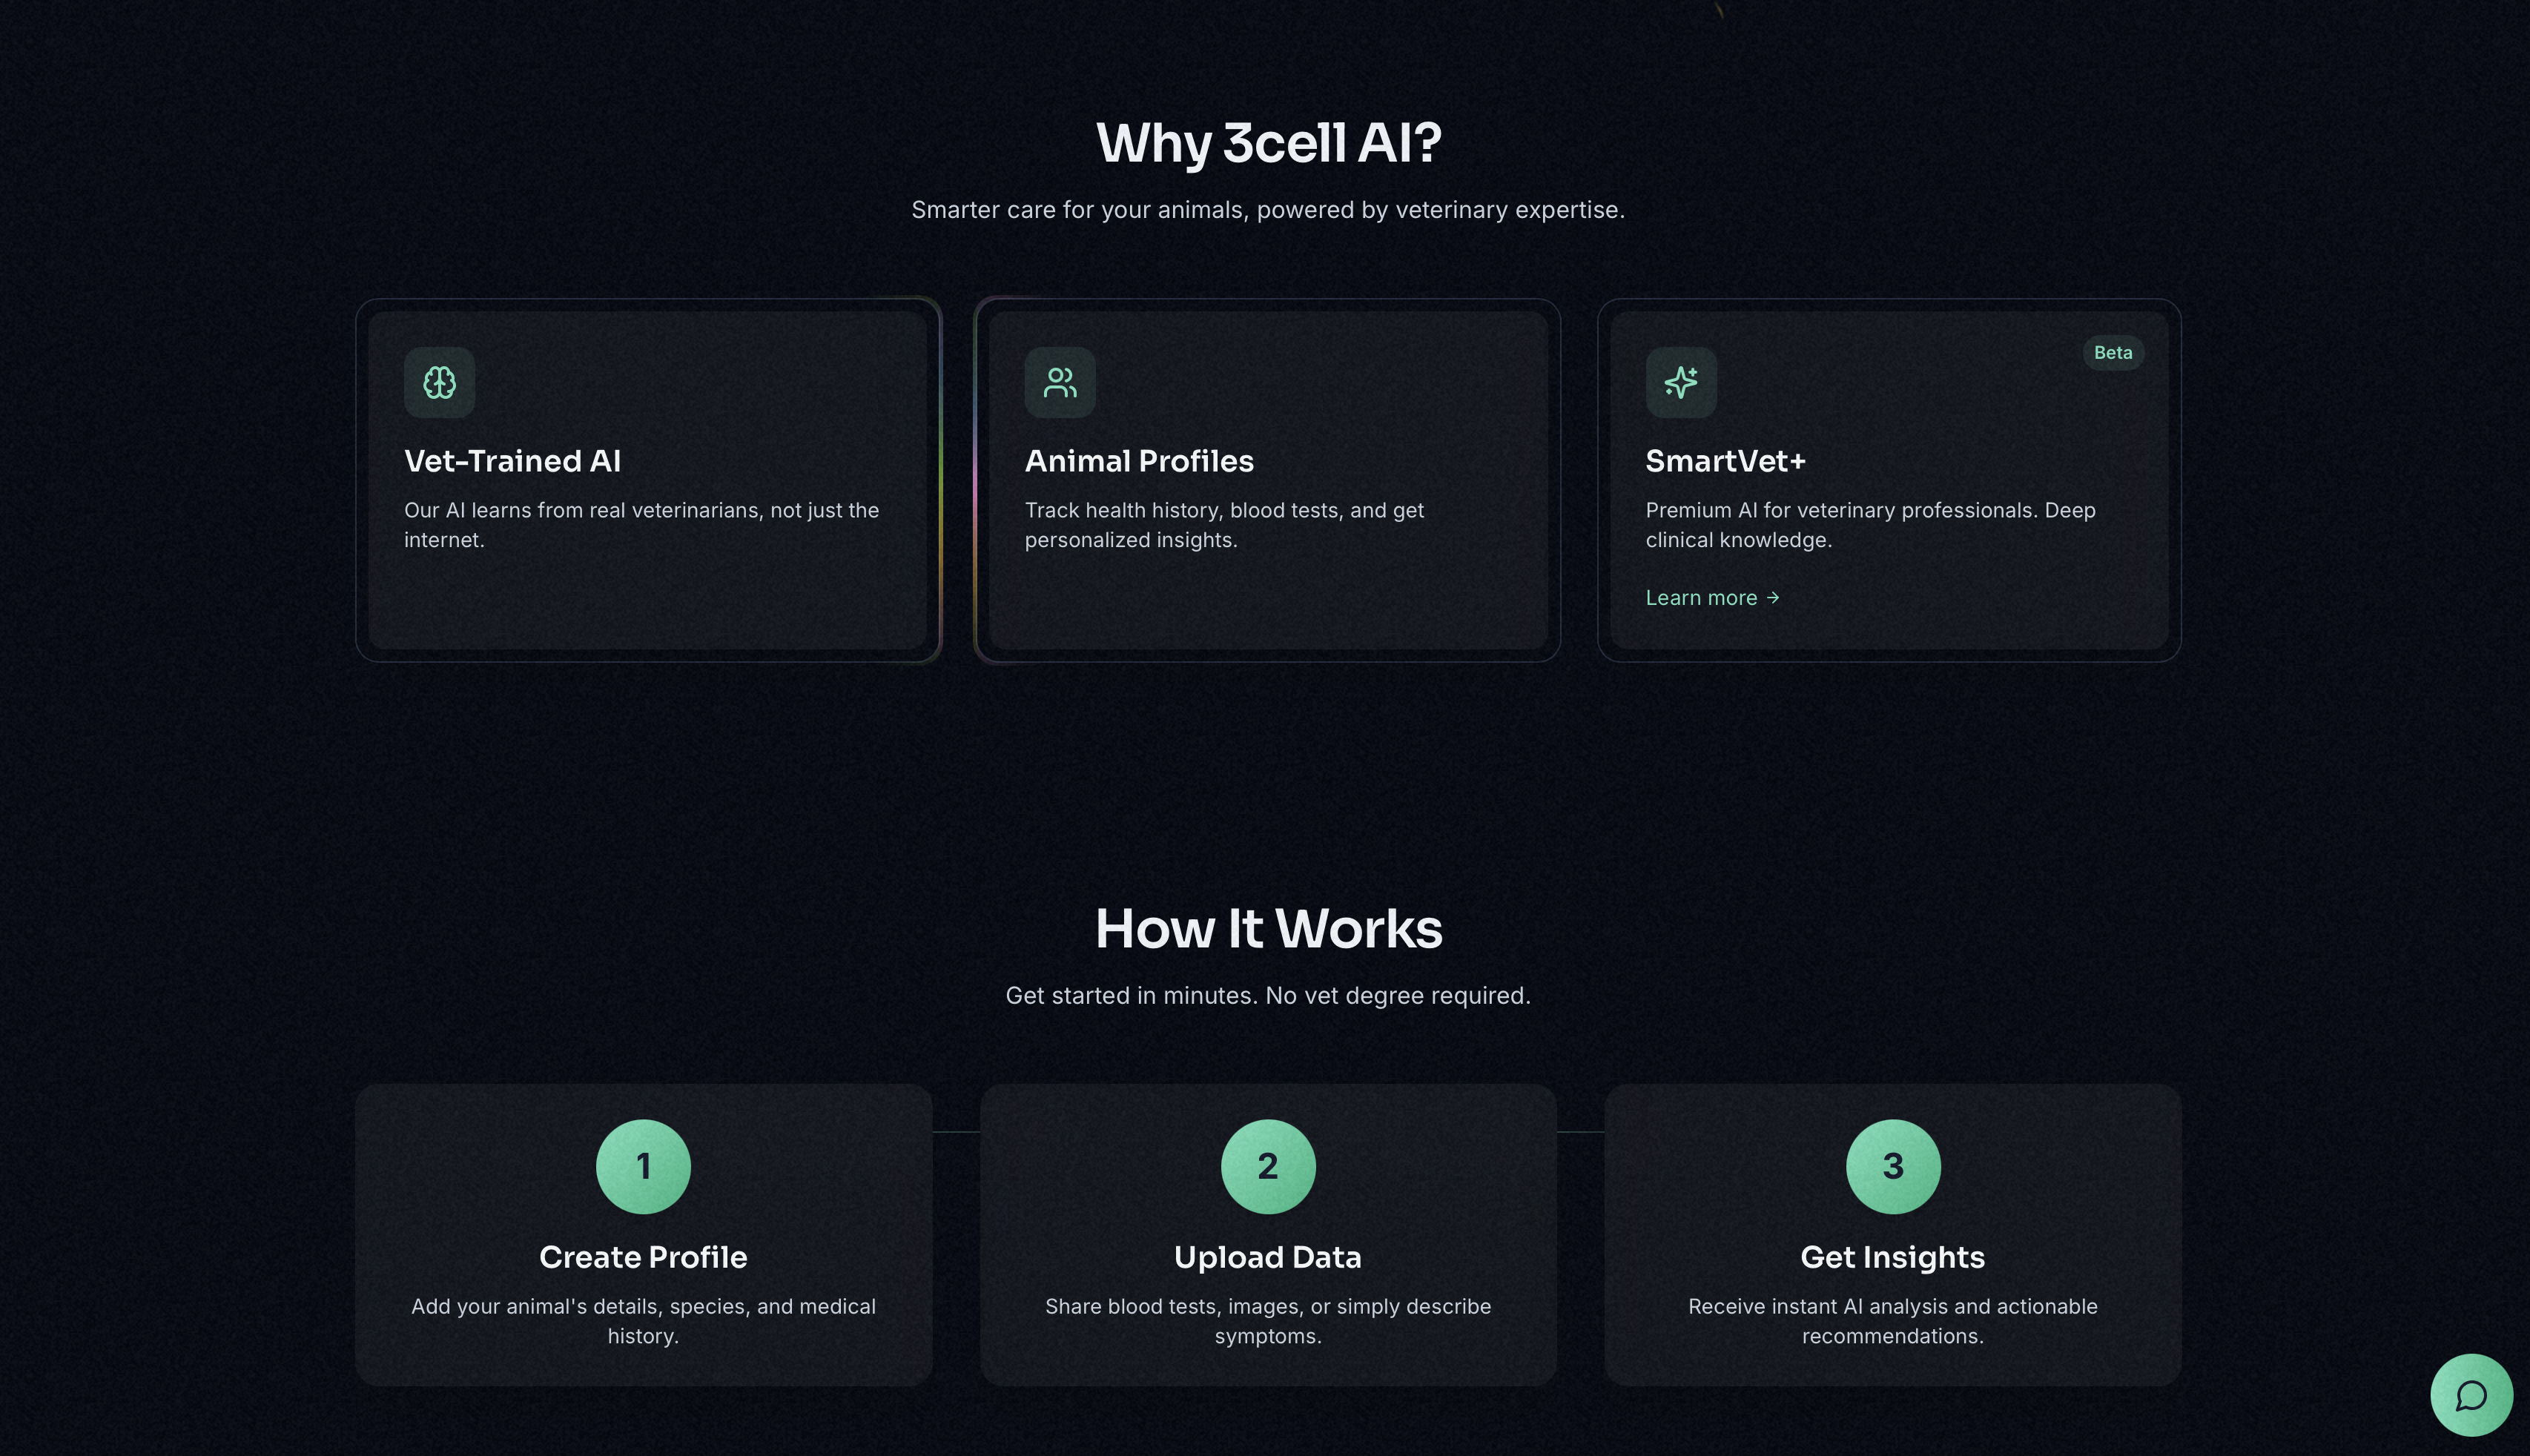The image size is (2530, 1456).
Task: Click the green circle numbered 1
Action: click(643, 1165)
